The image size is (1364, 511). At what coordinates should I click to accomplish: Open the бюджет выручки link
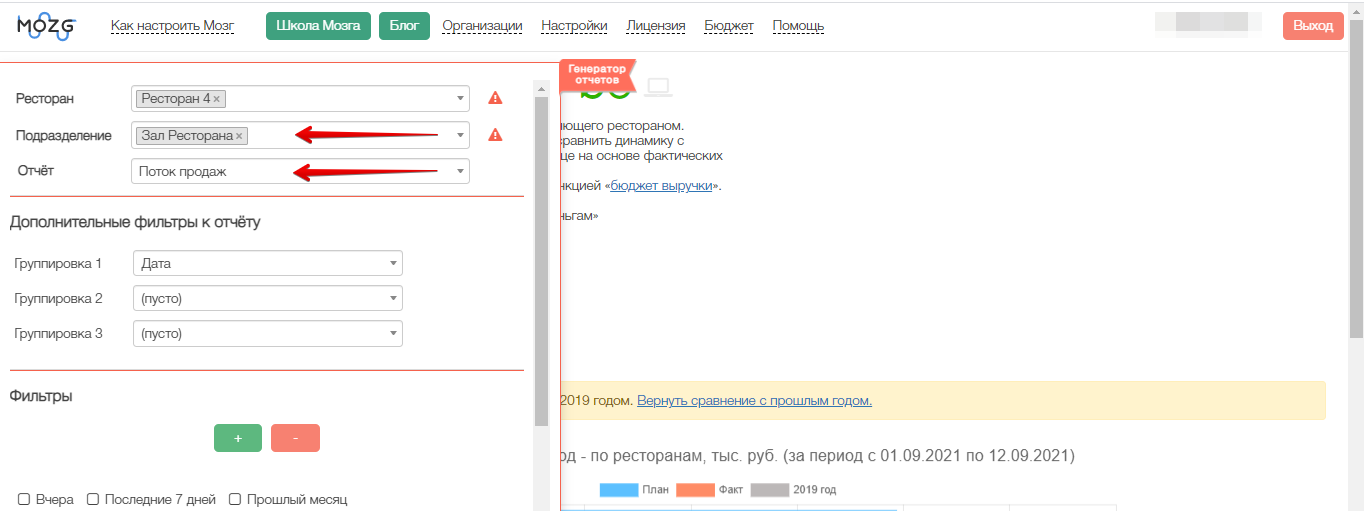pyautogui.click(x=661, y=186)
